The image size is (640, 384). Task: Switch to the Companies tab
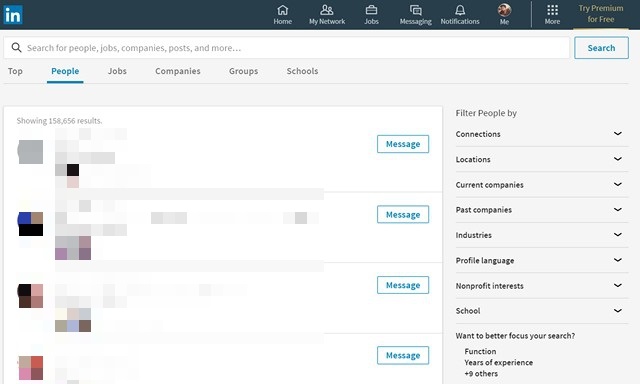[178, 71]
